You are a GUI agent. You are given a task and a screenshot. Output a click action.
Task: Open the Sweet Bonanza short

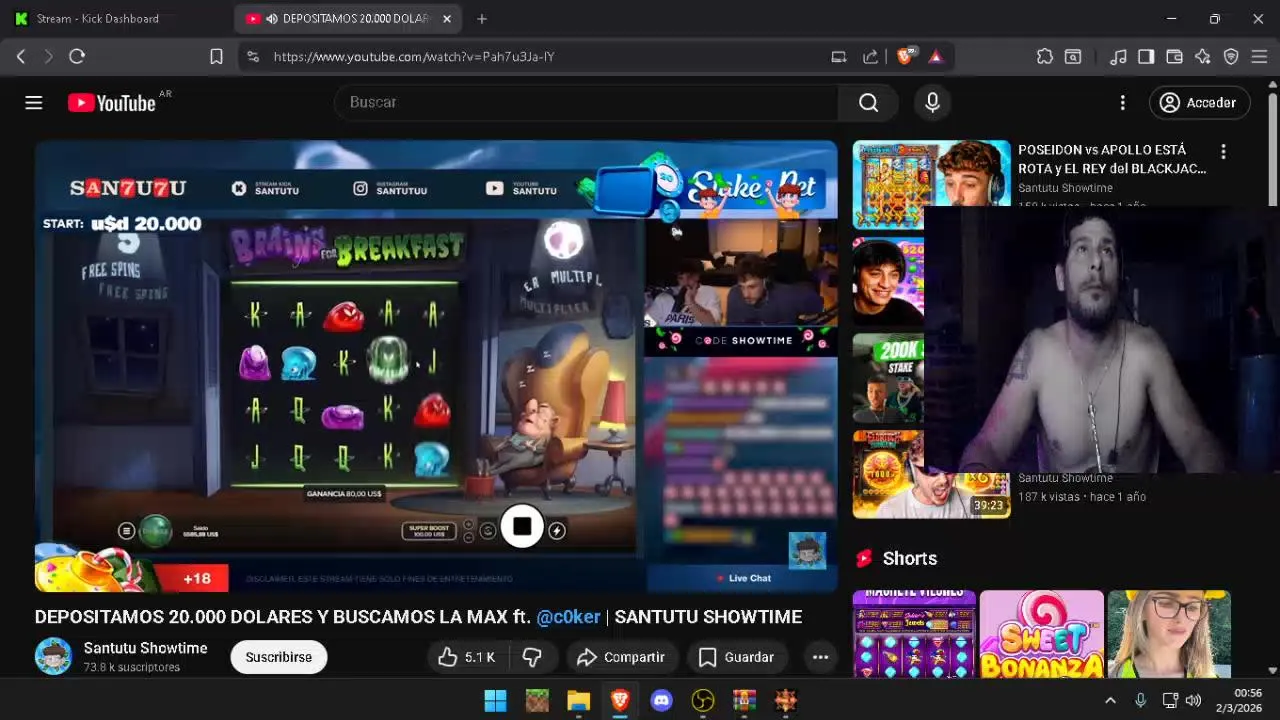click(1041, 634)
